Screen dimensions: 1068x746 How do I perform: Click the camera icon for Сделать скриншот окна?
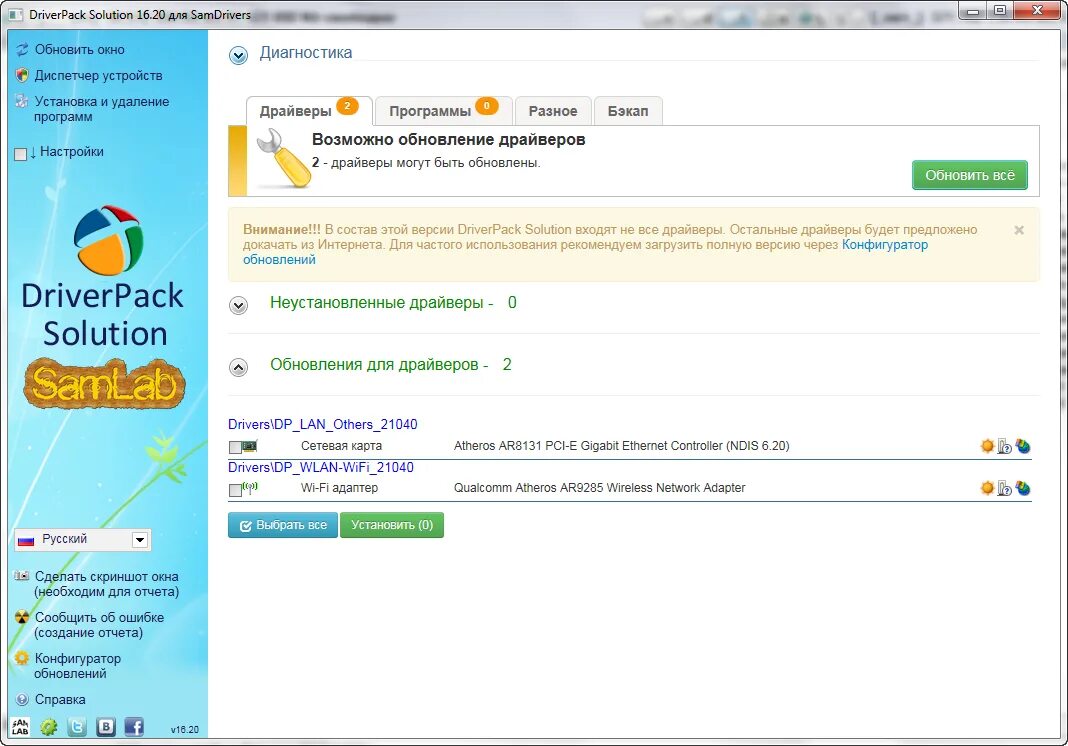(x=22, y=576)
